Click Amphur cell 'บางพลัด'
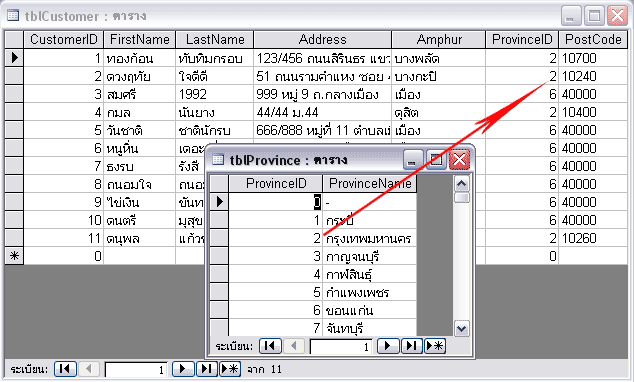The image size is (634, 382). pyautogui.click(x=439, y=58)
